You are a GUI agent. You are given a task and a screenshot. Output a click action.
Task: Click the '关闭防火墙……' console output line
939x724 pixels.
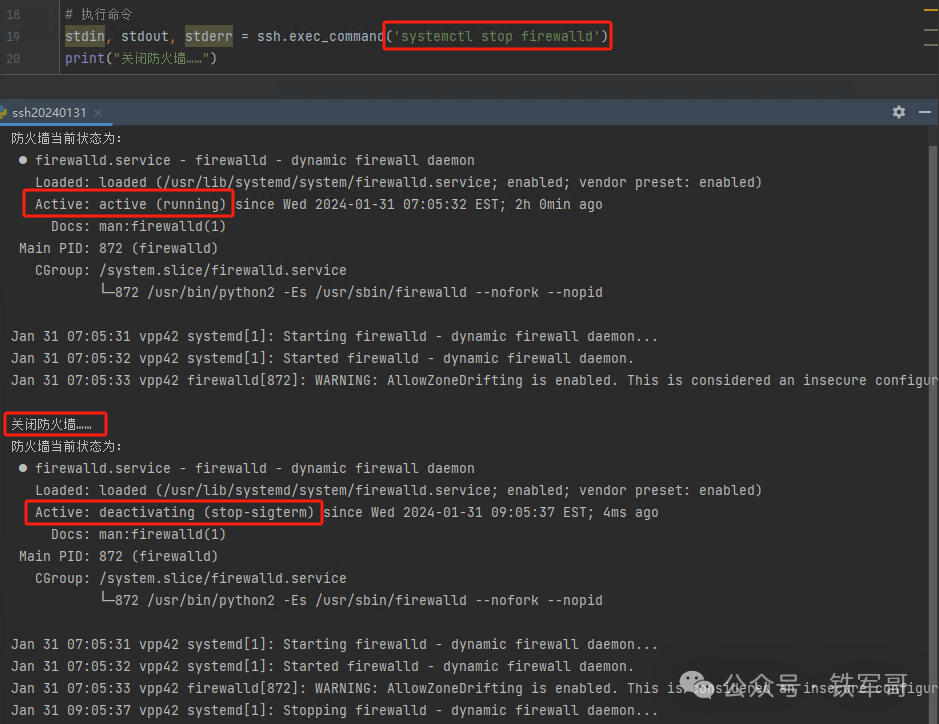coord(52,425)
